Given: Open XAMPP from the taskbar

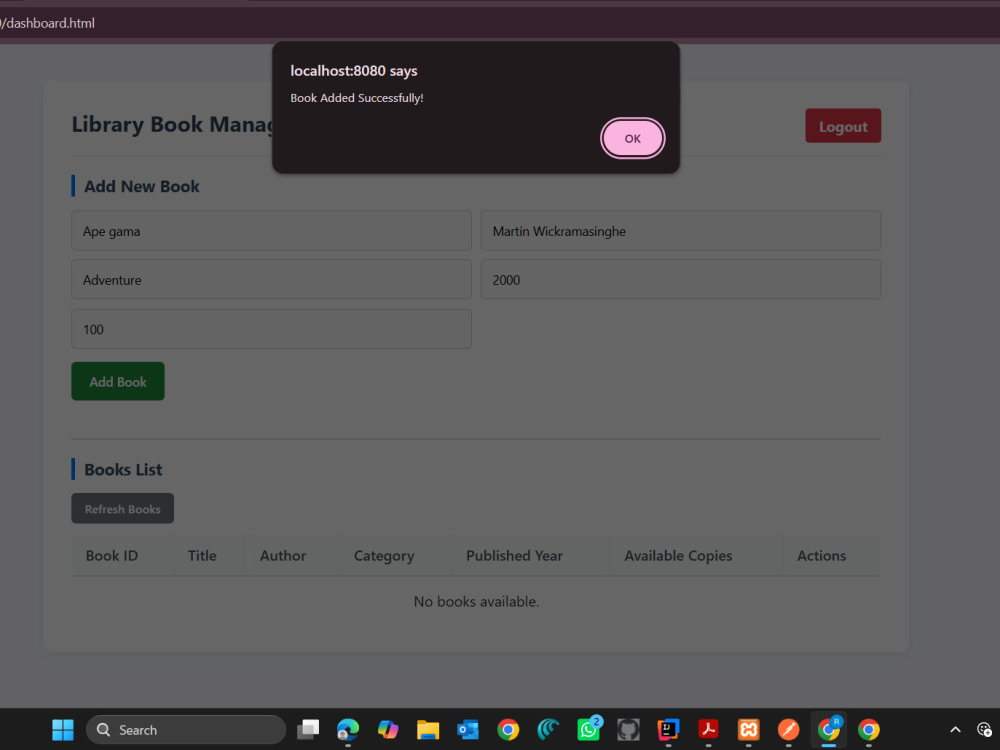Looking at the screenshot, I should point(748,730).
